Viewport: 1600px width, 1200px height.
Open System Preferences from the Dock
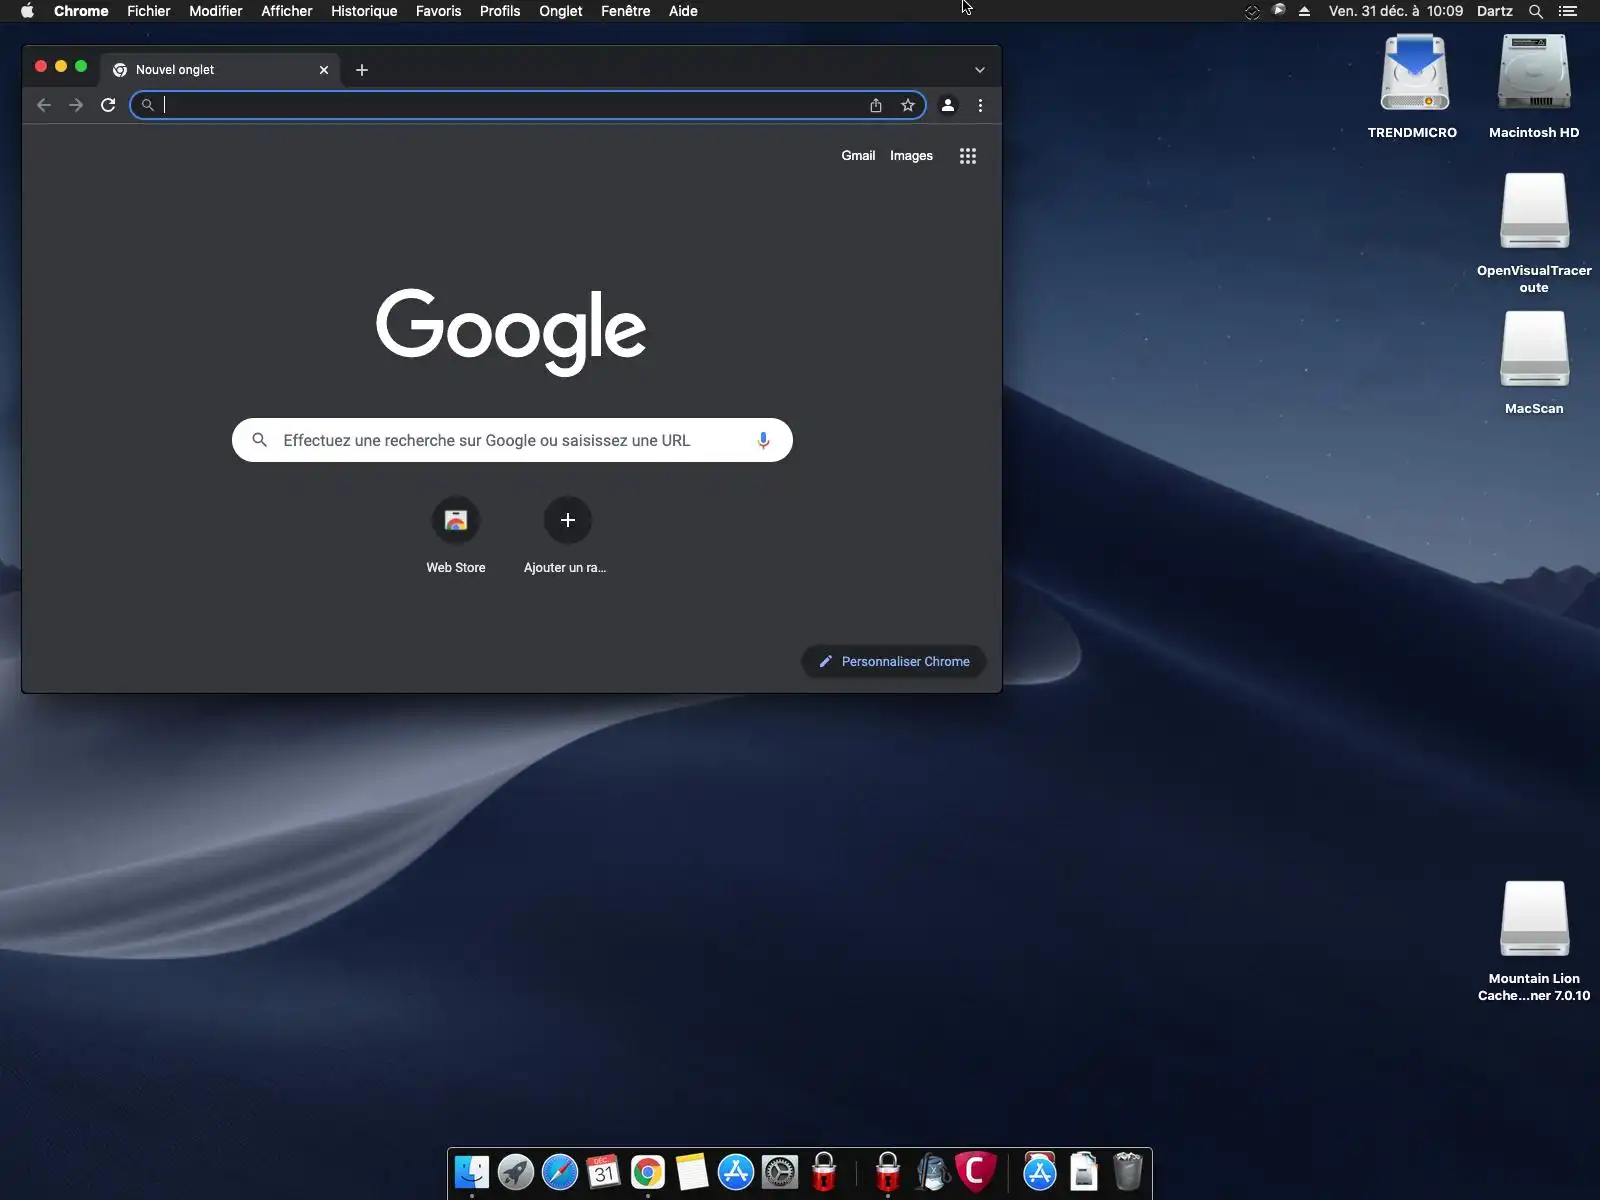pyautogui.click(x=780, y=1172)
